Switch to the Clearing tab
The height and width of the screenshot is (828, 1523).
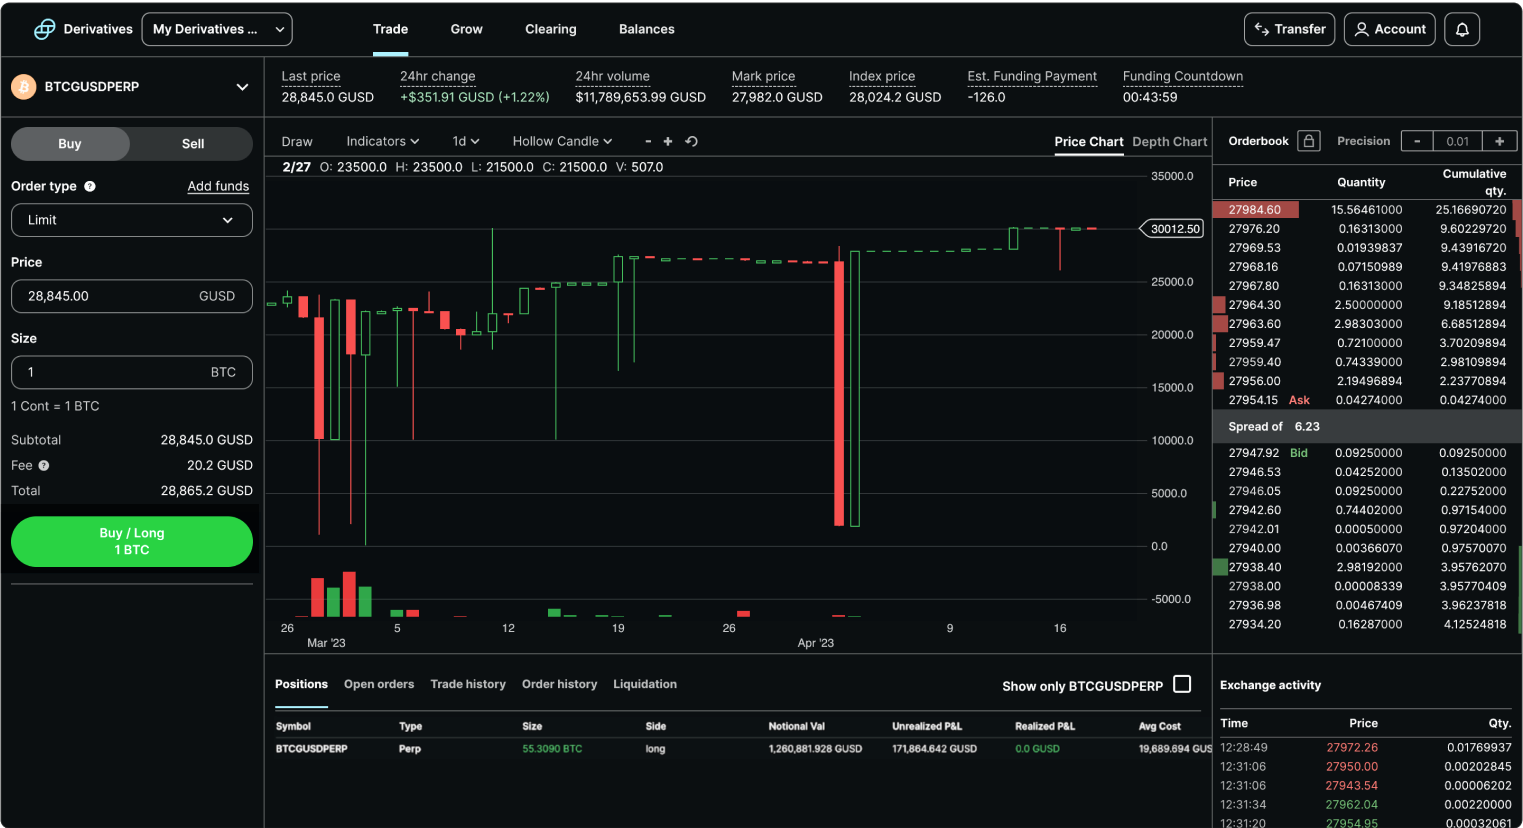click(x=551, y=29)
